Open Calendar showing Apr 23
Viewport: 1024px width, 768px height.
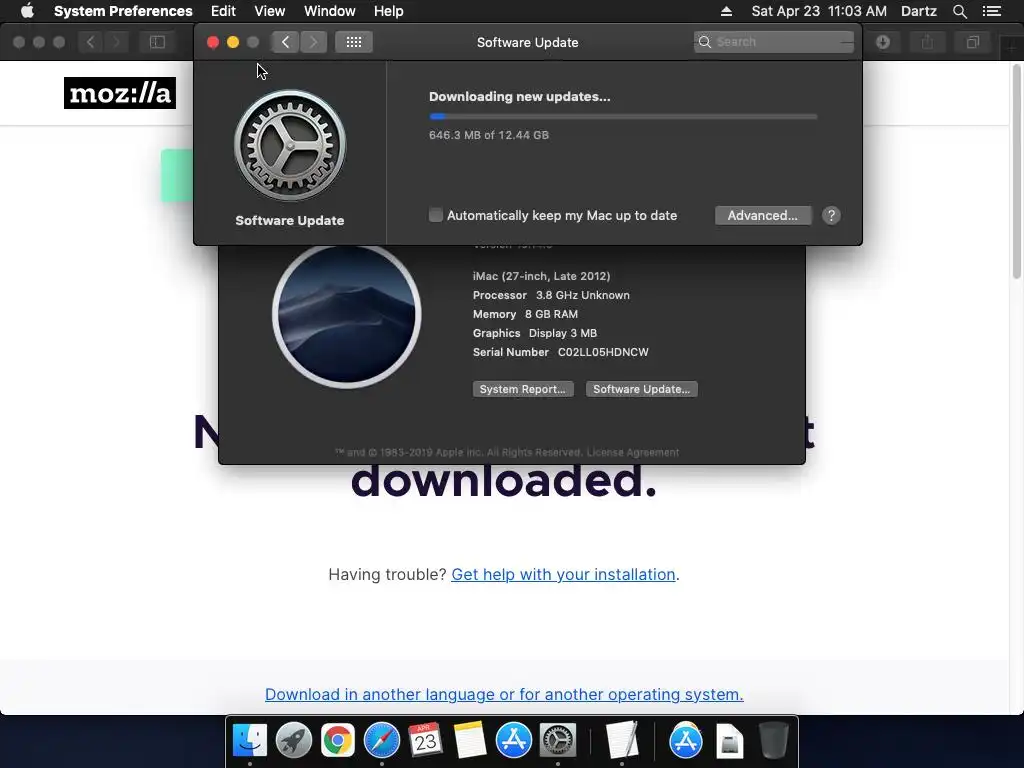coord(425,740)
